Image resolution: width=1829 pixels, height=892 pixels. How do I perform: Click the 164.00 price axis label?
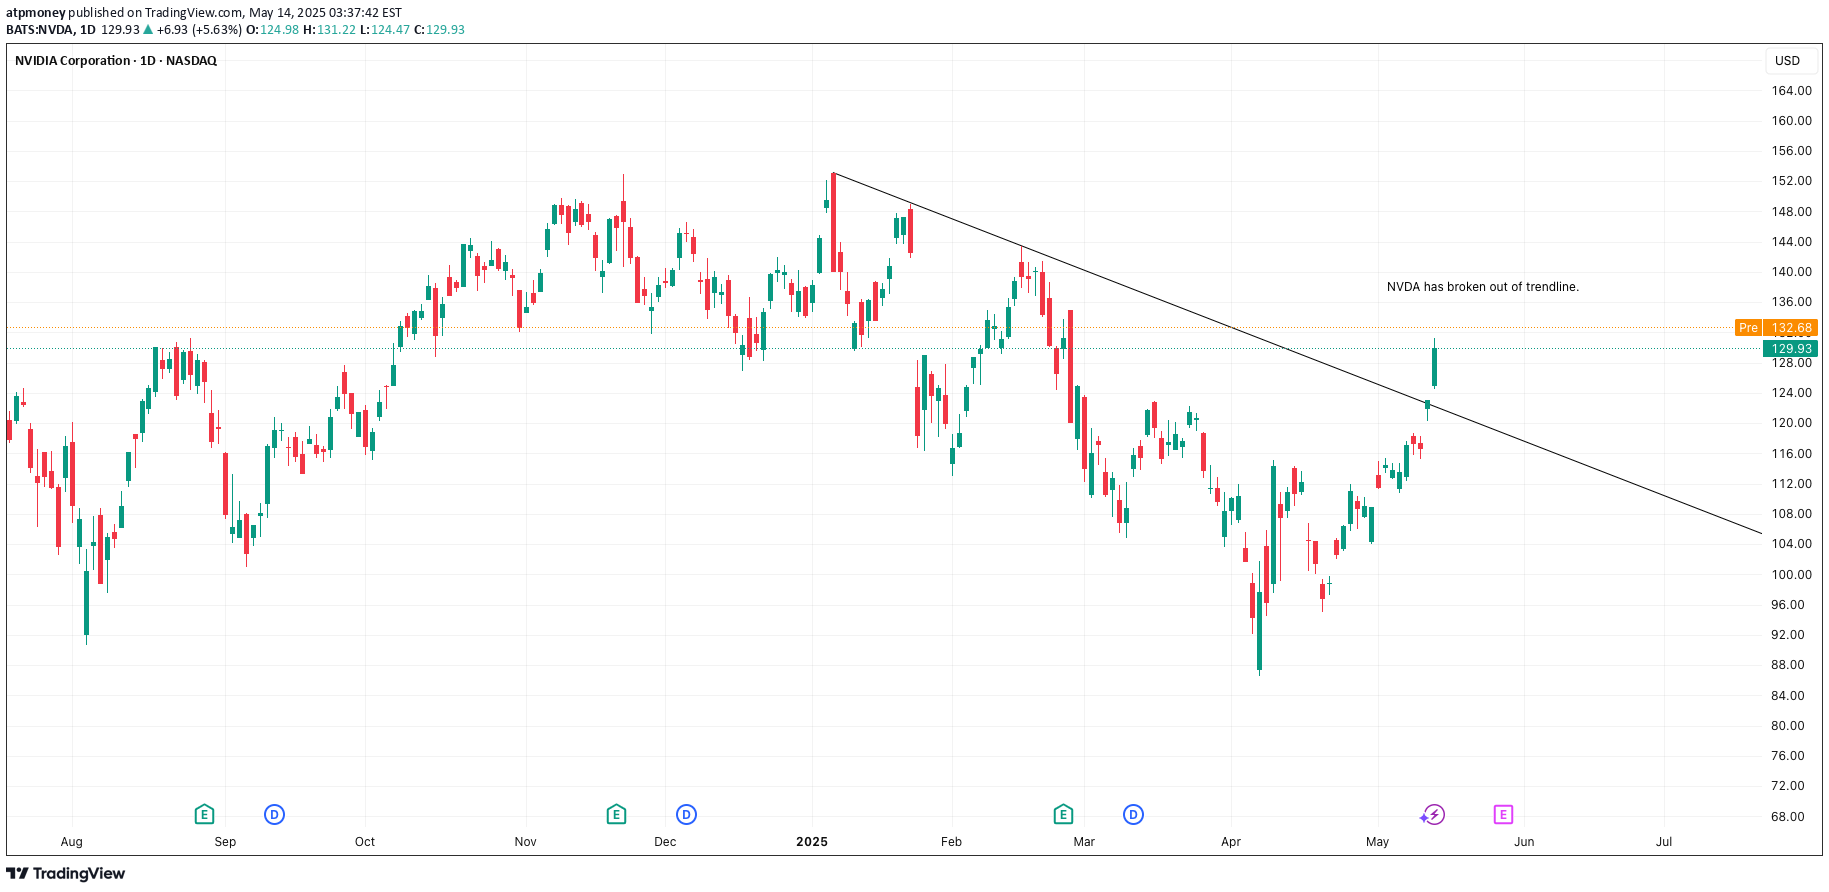(1791, 91)
